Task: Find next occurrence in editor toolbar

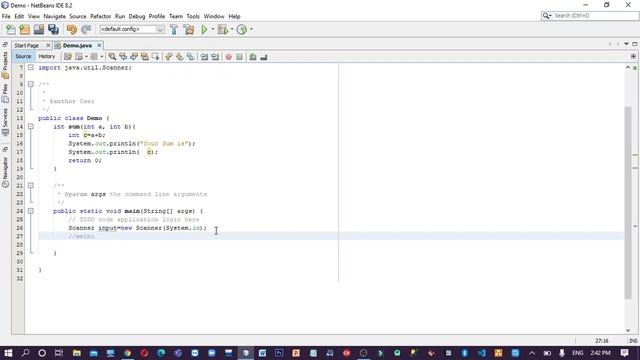Action: [x=134, y=57]
